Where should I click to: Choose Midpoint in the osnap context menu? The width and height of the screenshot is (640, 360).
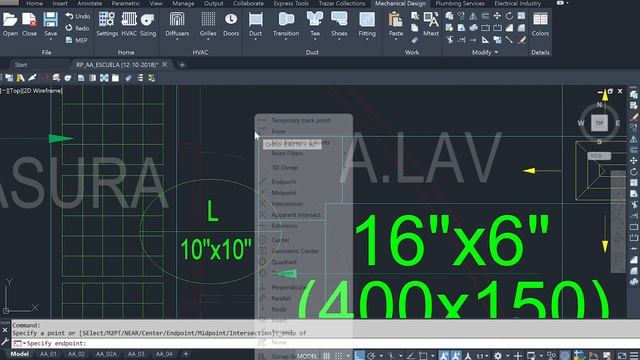(x=284, y=193)
